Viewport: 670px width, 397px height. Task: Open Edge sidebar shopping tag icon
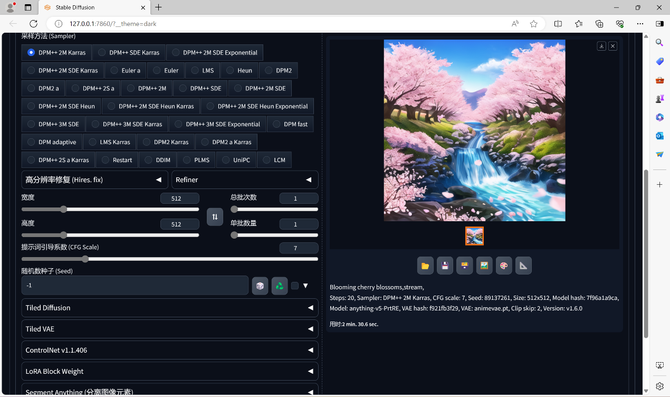coord(659,62)
